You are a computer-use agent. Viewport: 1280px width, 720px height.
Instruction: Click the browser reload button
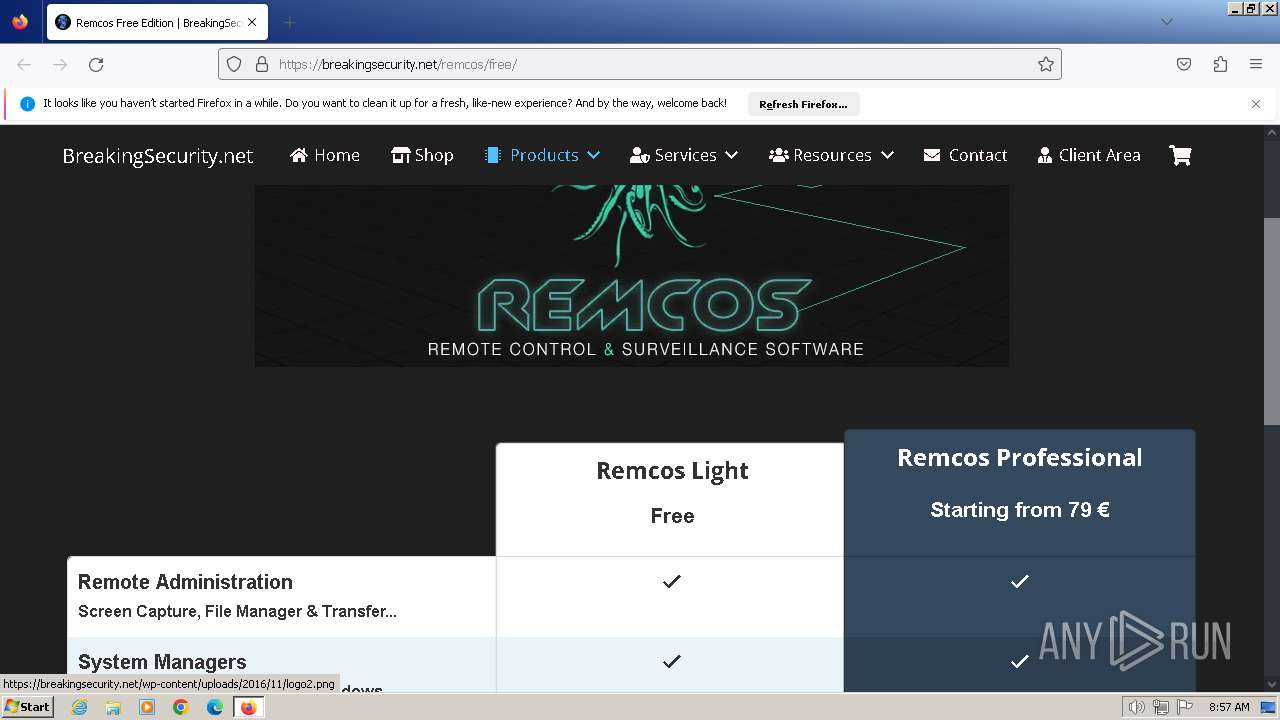[96, 64]
